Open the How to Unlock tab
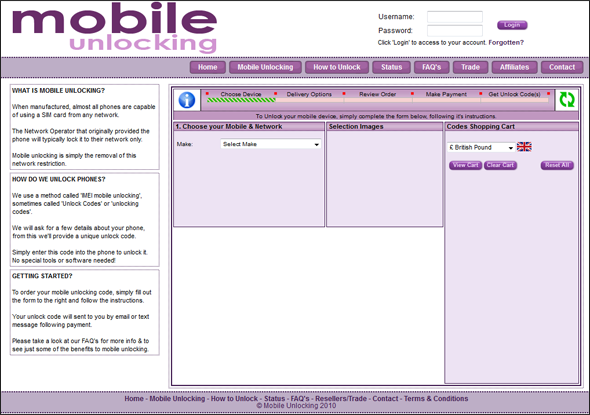Screen dimensions: 590x415 click(x=337, y=67)
